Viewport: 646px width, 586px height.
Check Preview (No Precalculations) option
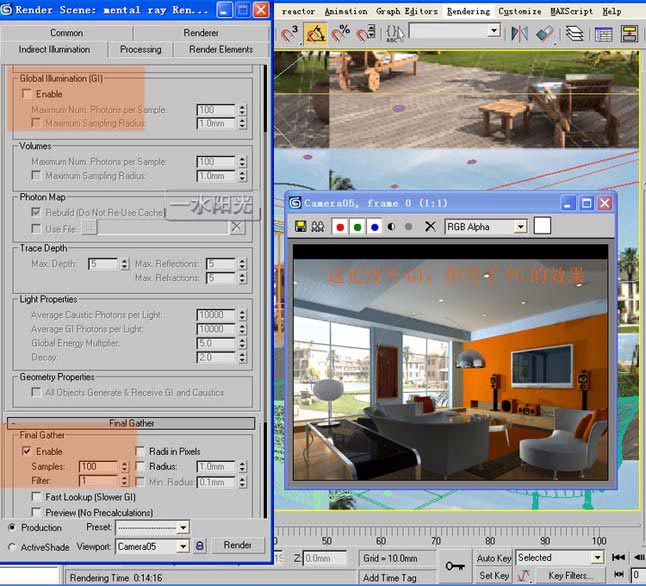(36, 512)
